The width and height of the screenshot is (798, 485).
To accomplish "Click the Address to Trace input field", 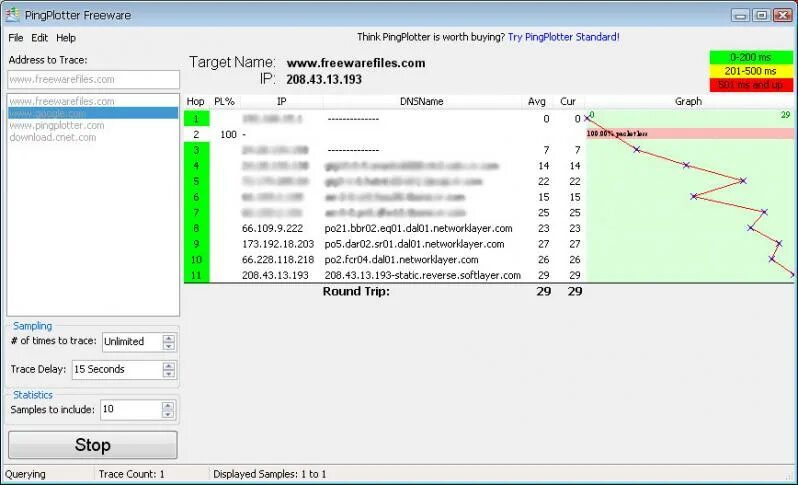I will [93, 79].
